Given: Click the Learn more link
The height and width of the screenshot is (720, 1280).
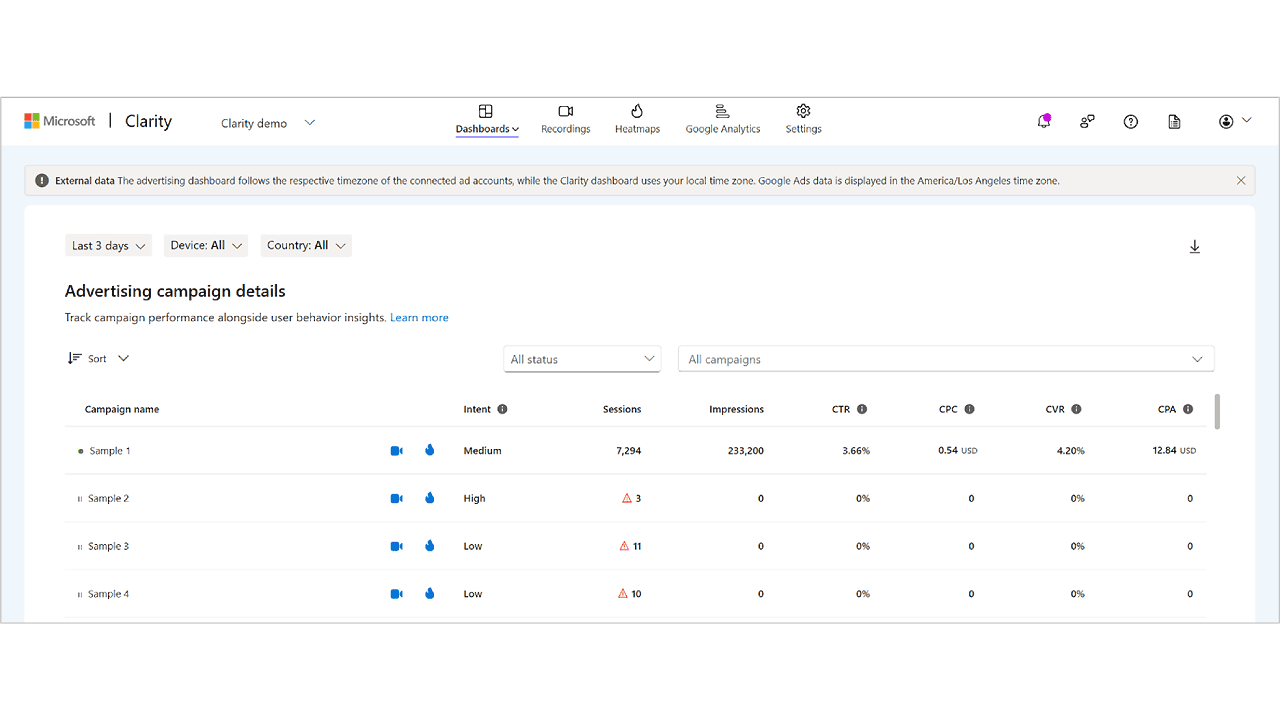Looking at the screenshot, I should (419, 318).
